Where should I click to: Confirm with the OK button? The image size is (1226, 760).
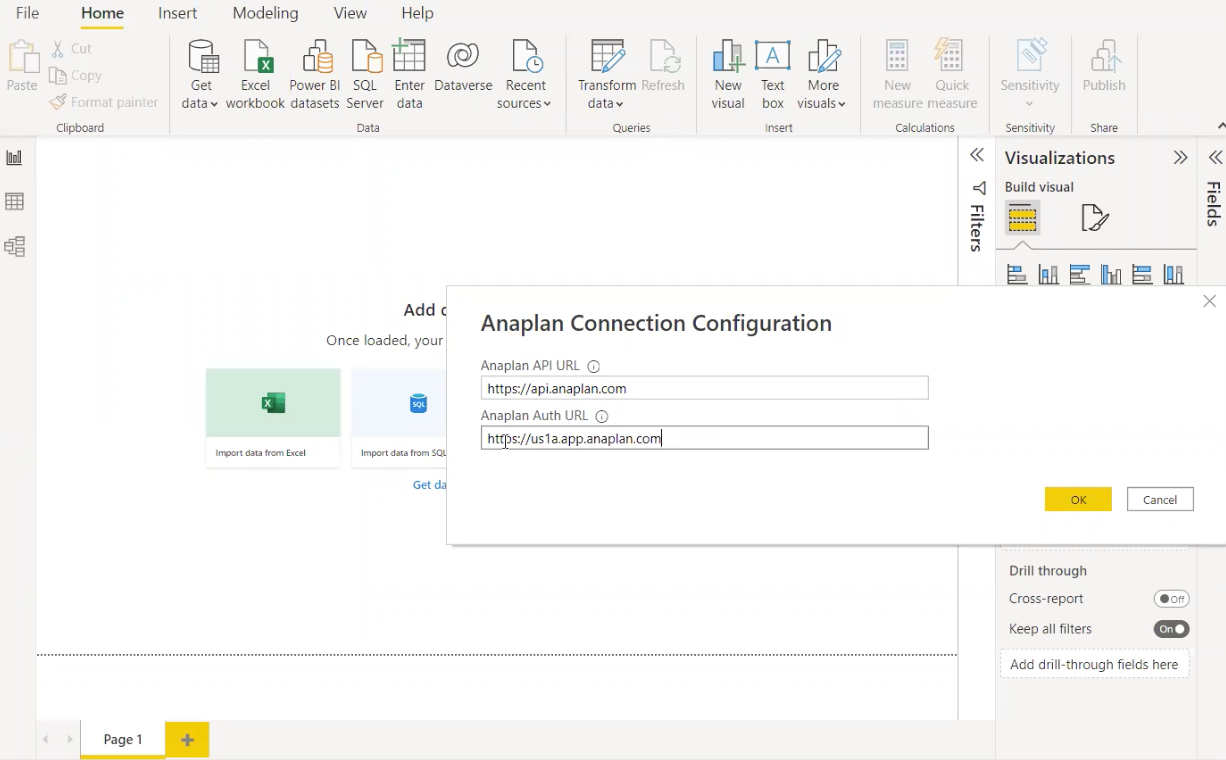tap(1078, 499)
